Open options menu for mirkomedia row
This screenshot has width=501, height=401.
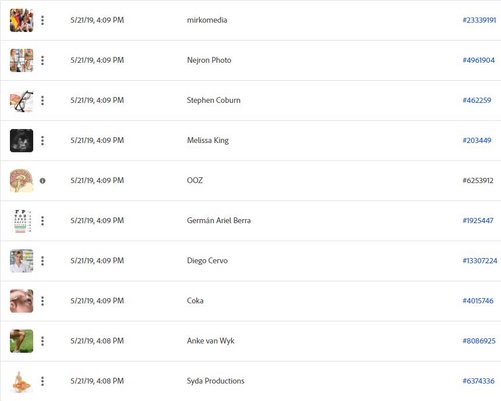(42, 20)
